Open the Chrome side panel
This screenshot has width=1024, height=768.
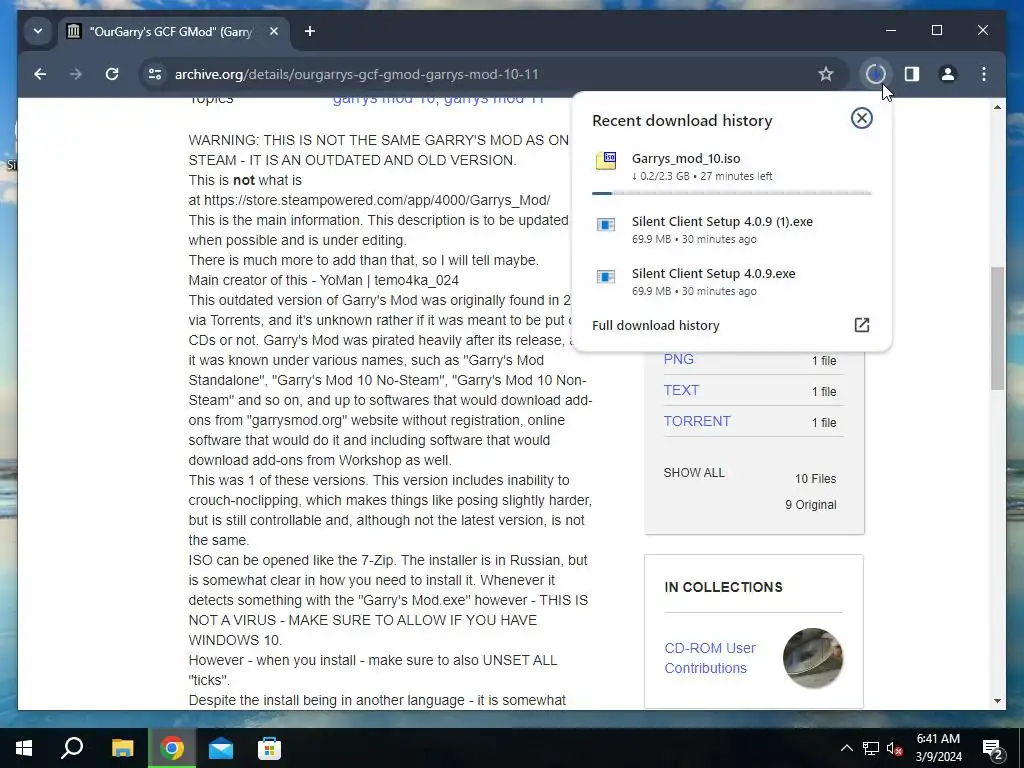click(912, 74)
